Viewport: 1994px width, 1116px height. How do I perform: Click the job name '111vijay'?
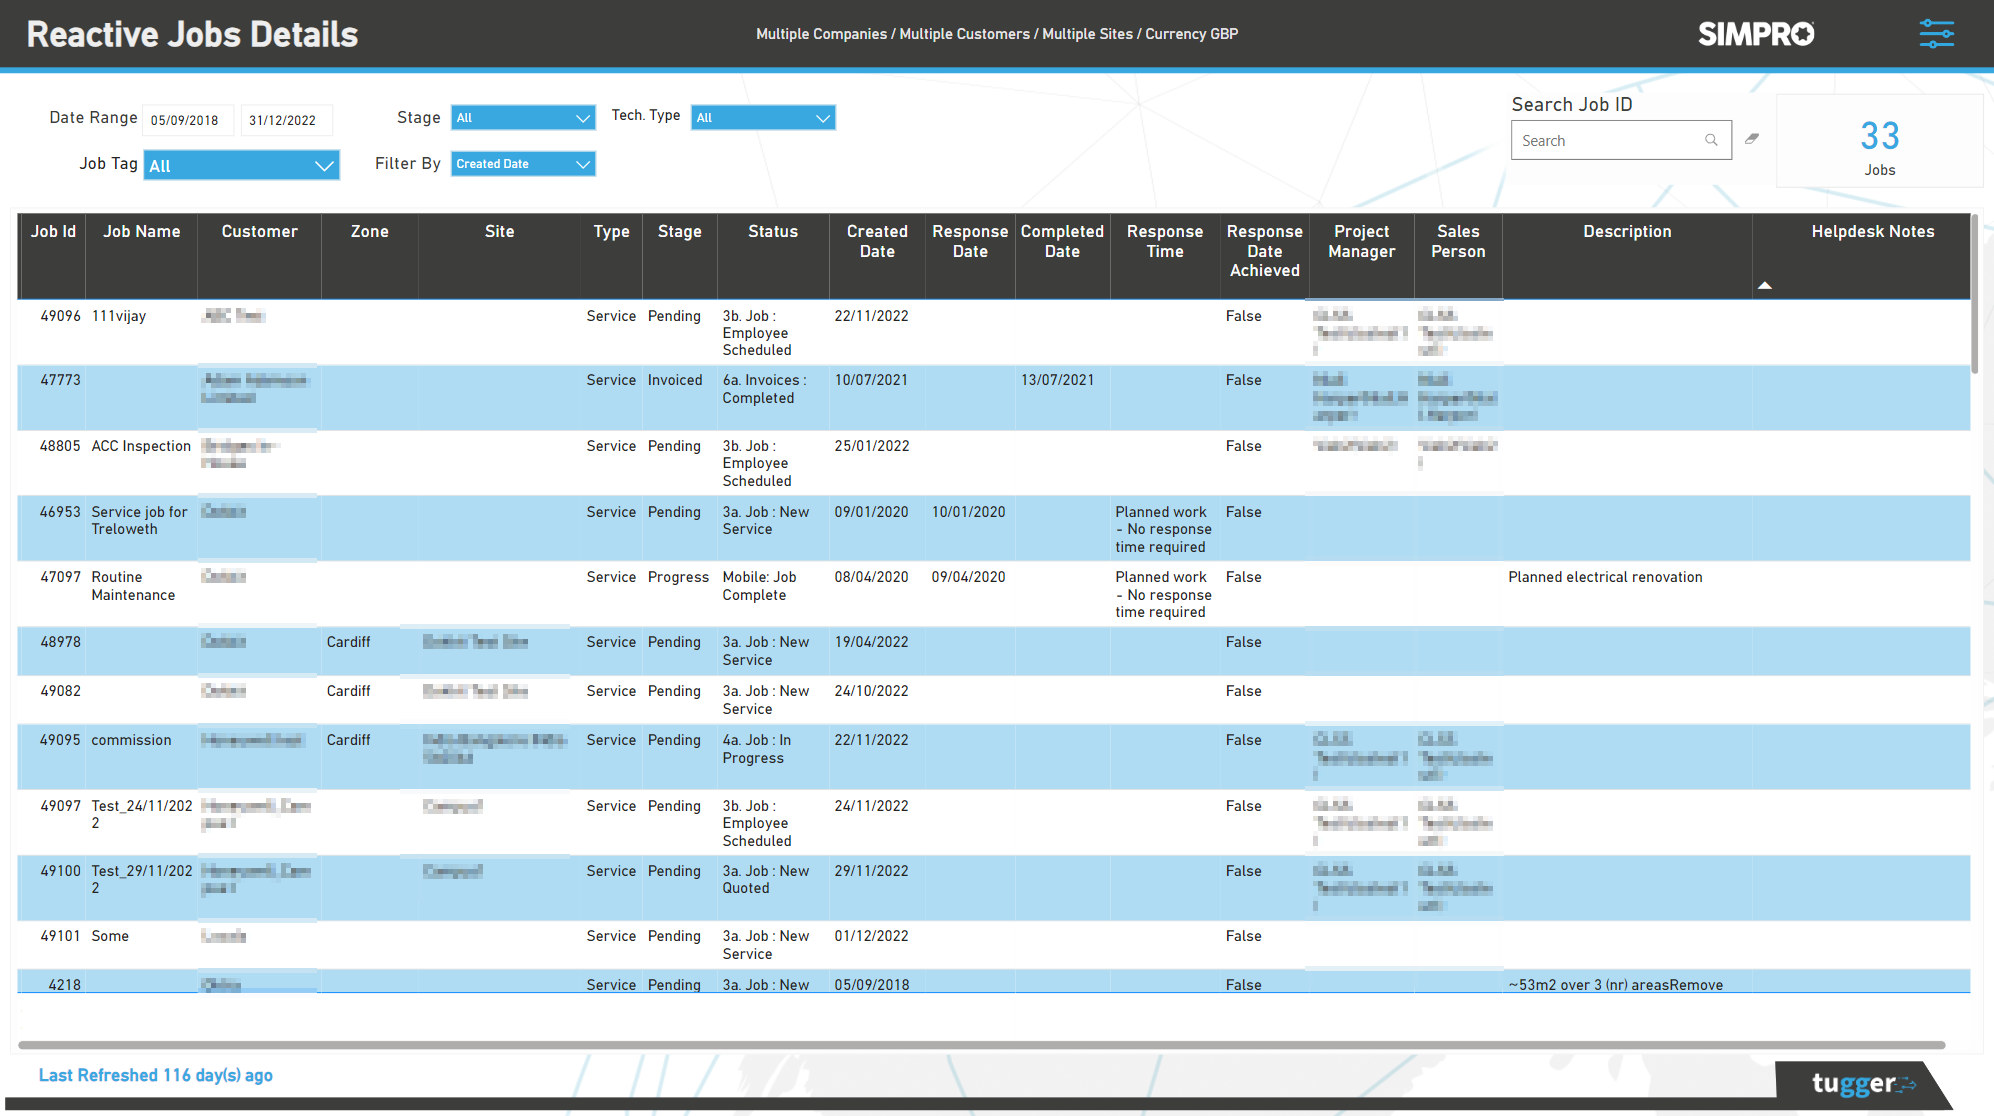click(x=119, y=316)
